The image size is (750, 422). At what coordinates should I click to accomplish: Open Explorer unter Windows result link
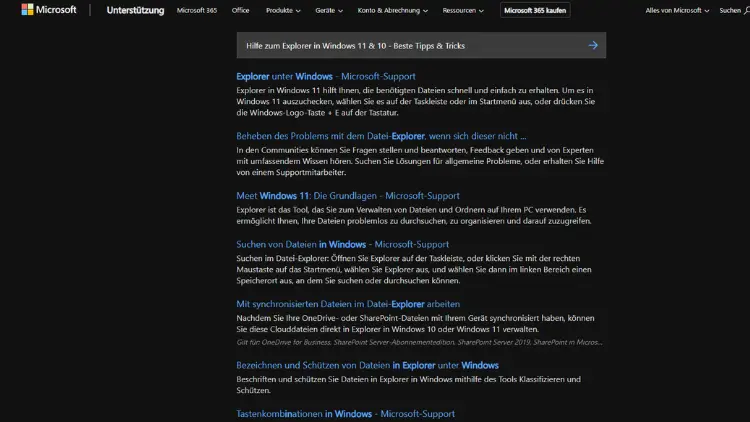(326, 76)
